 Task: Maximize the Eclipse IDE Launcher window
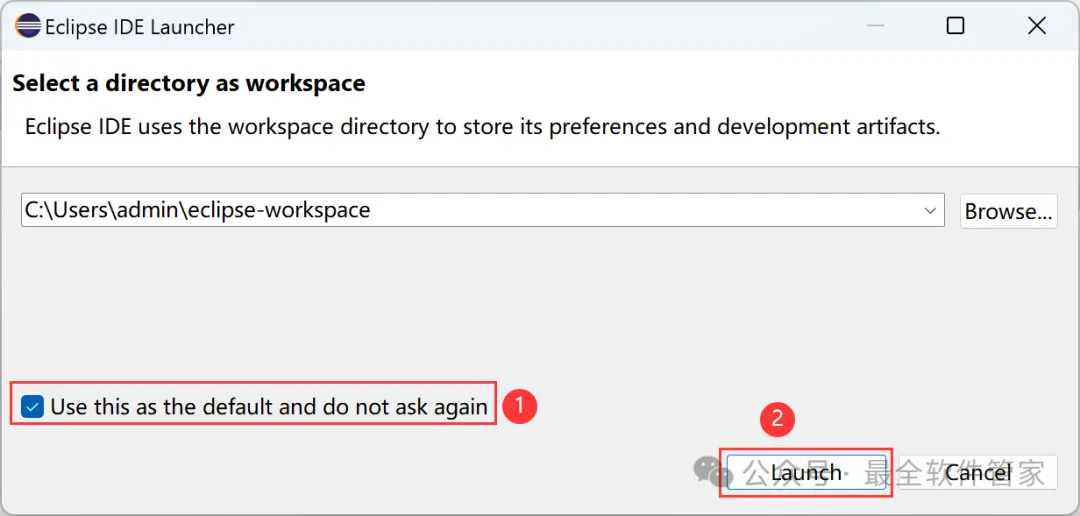click(955, 26)
